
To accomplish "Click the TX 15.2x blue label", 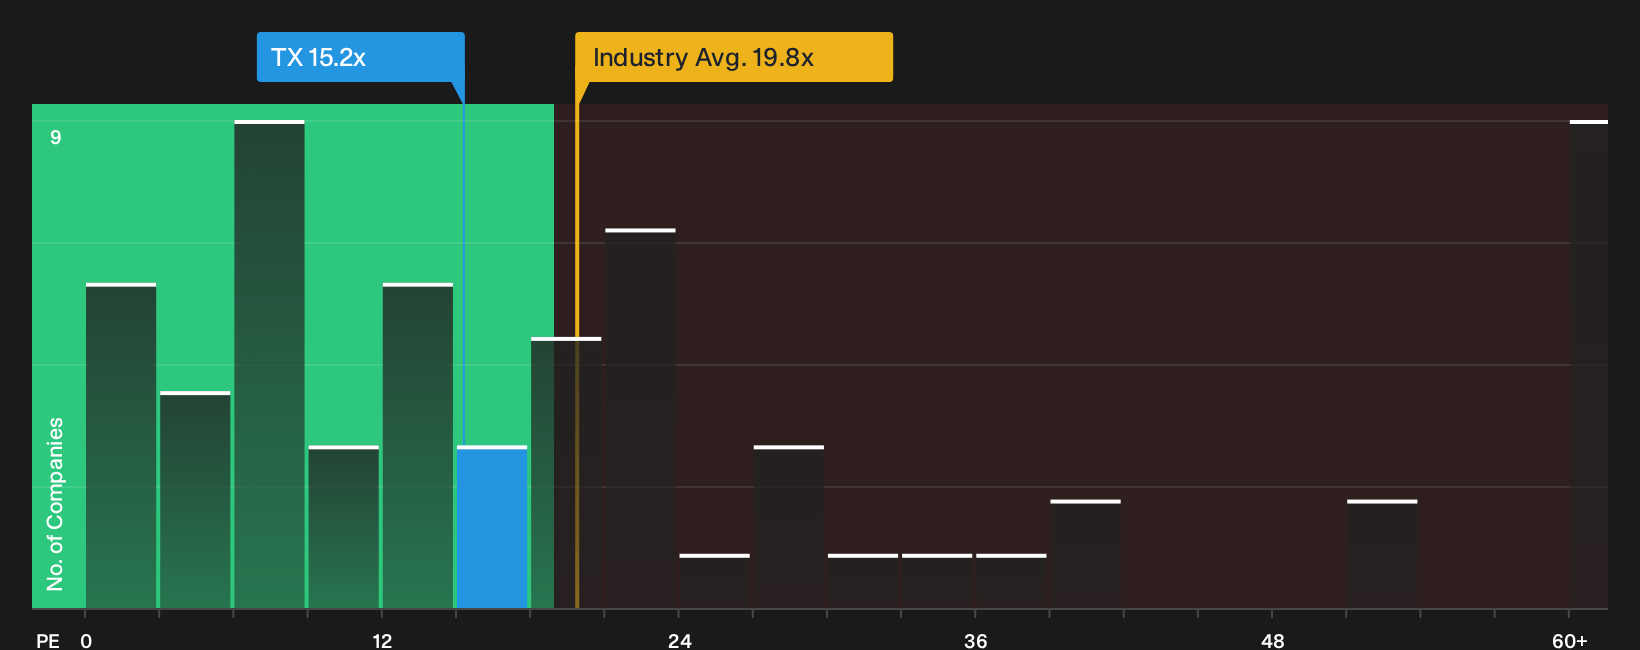I will pos(360,57).
